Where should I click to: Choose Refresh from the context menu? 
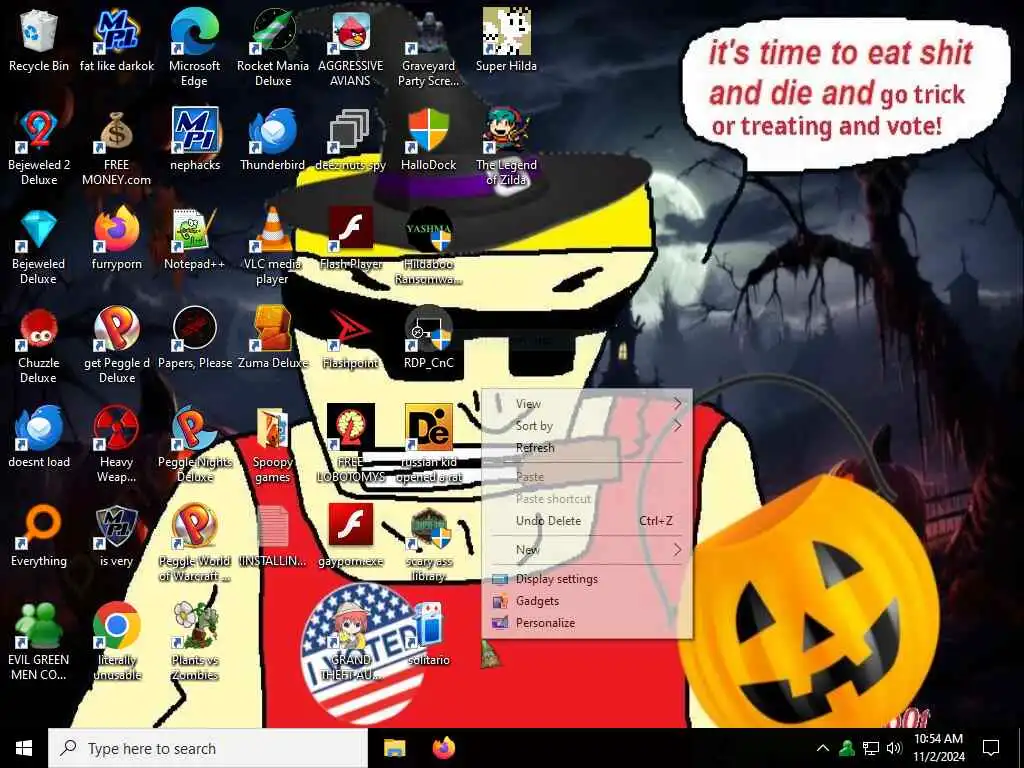tap(587, 448)
